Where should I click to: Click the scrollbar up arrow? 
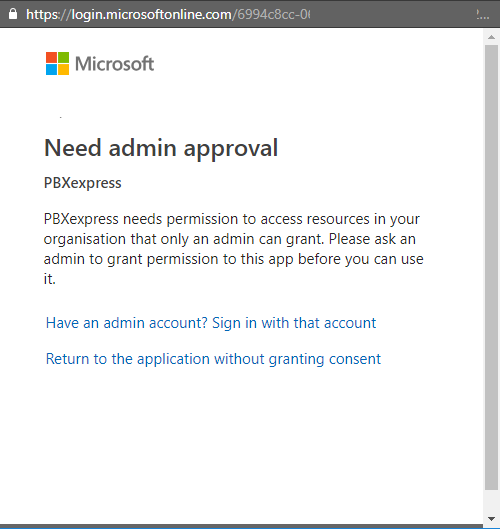tap(491, 37)
